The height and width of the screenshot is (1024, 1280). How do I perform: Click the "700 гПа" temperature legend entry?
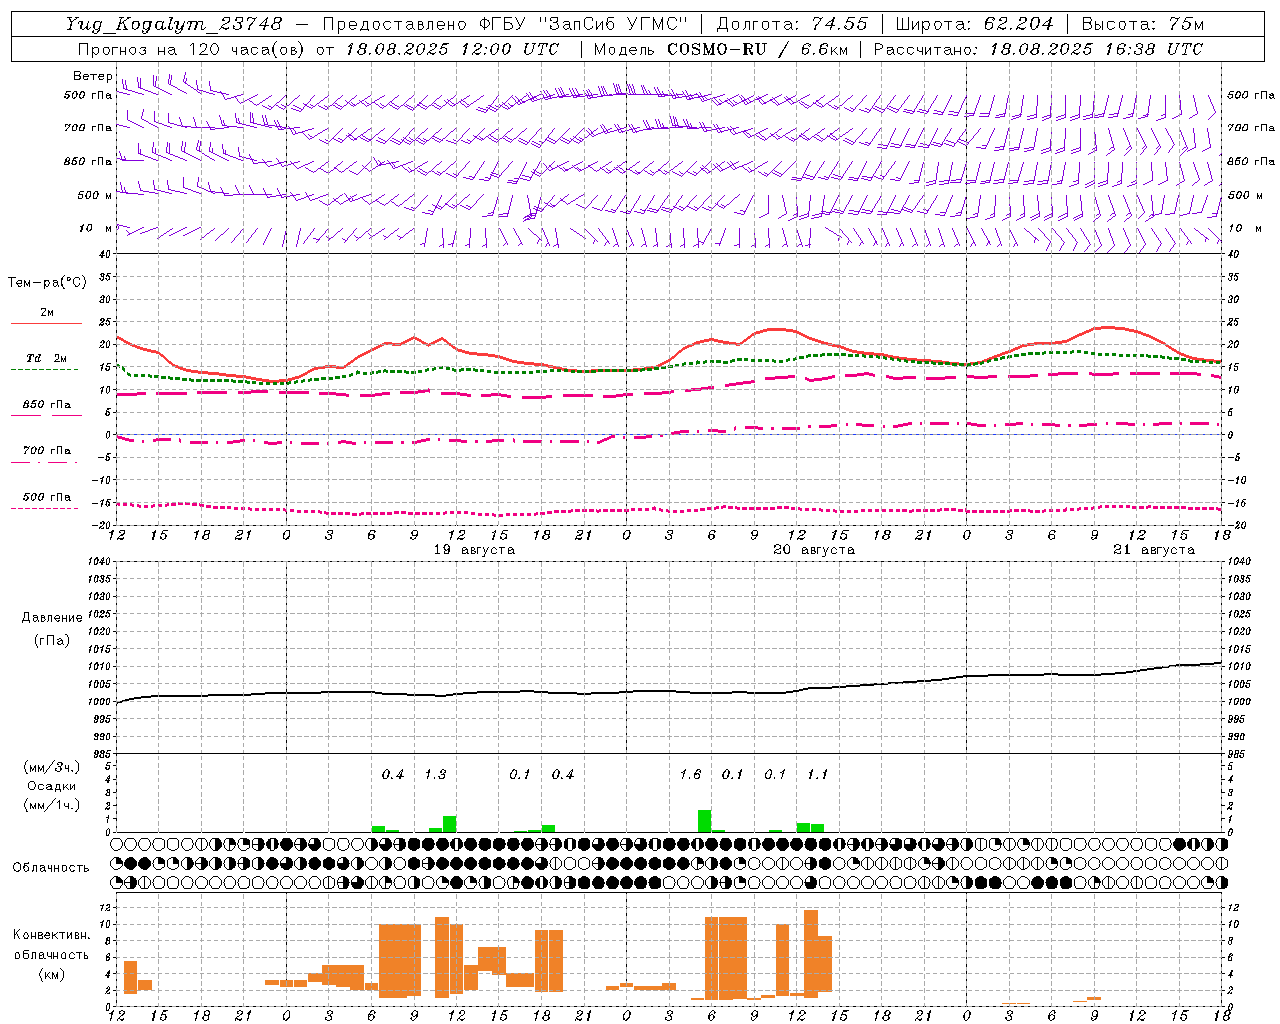[x=47, y=451]
